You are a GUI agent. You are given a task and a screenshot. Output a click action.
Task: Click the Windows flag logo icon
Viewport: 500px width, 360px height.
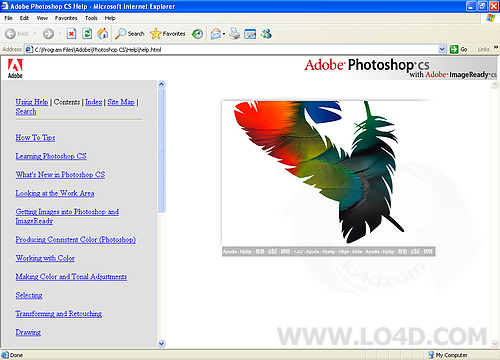tap(490, 18)
